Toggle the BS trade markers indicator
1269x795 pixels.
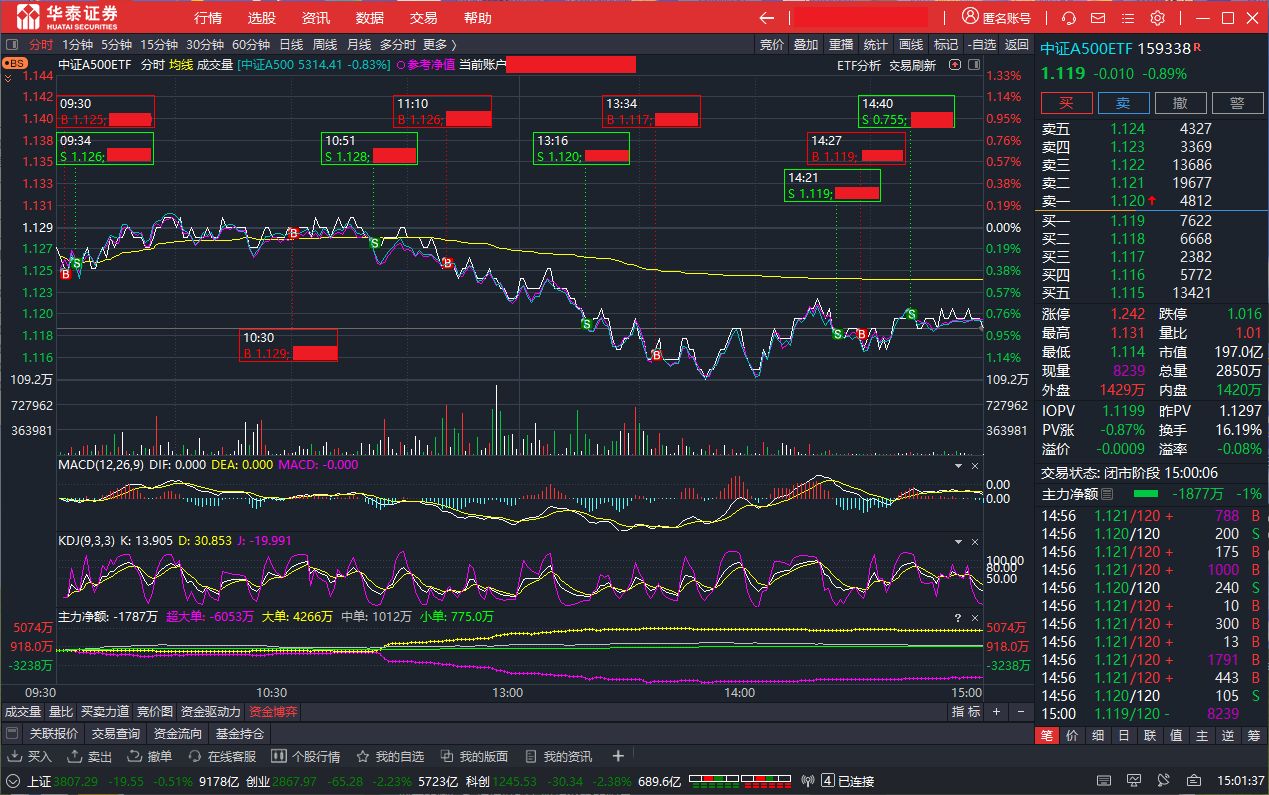click(x=14, y=64)
